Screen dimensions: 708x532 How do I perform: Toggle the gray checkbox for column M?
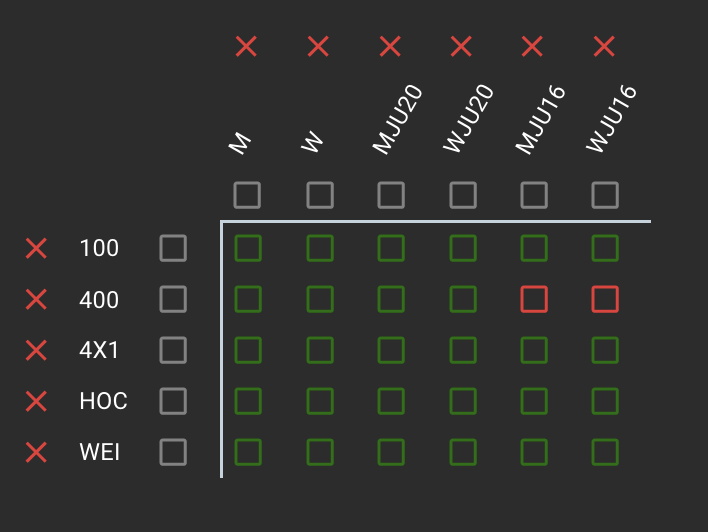click(247, 194)
